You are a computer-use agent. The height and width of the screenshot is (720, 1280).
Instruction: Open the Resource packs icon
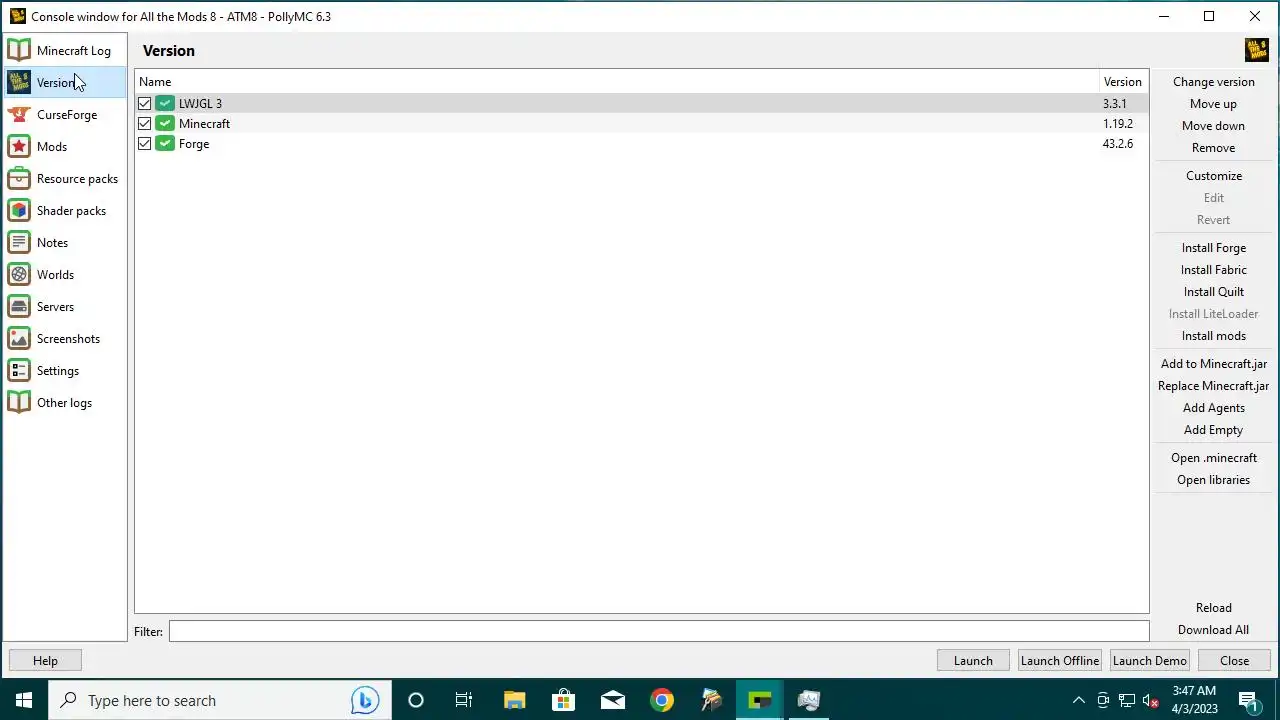pyautogui.click(x=19, y=179)
